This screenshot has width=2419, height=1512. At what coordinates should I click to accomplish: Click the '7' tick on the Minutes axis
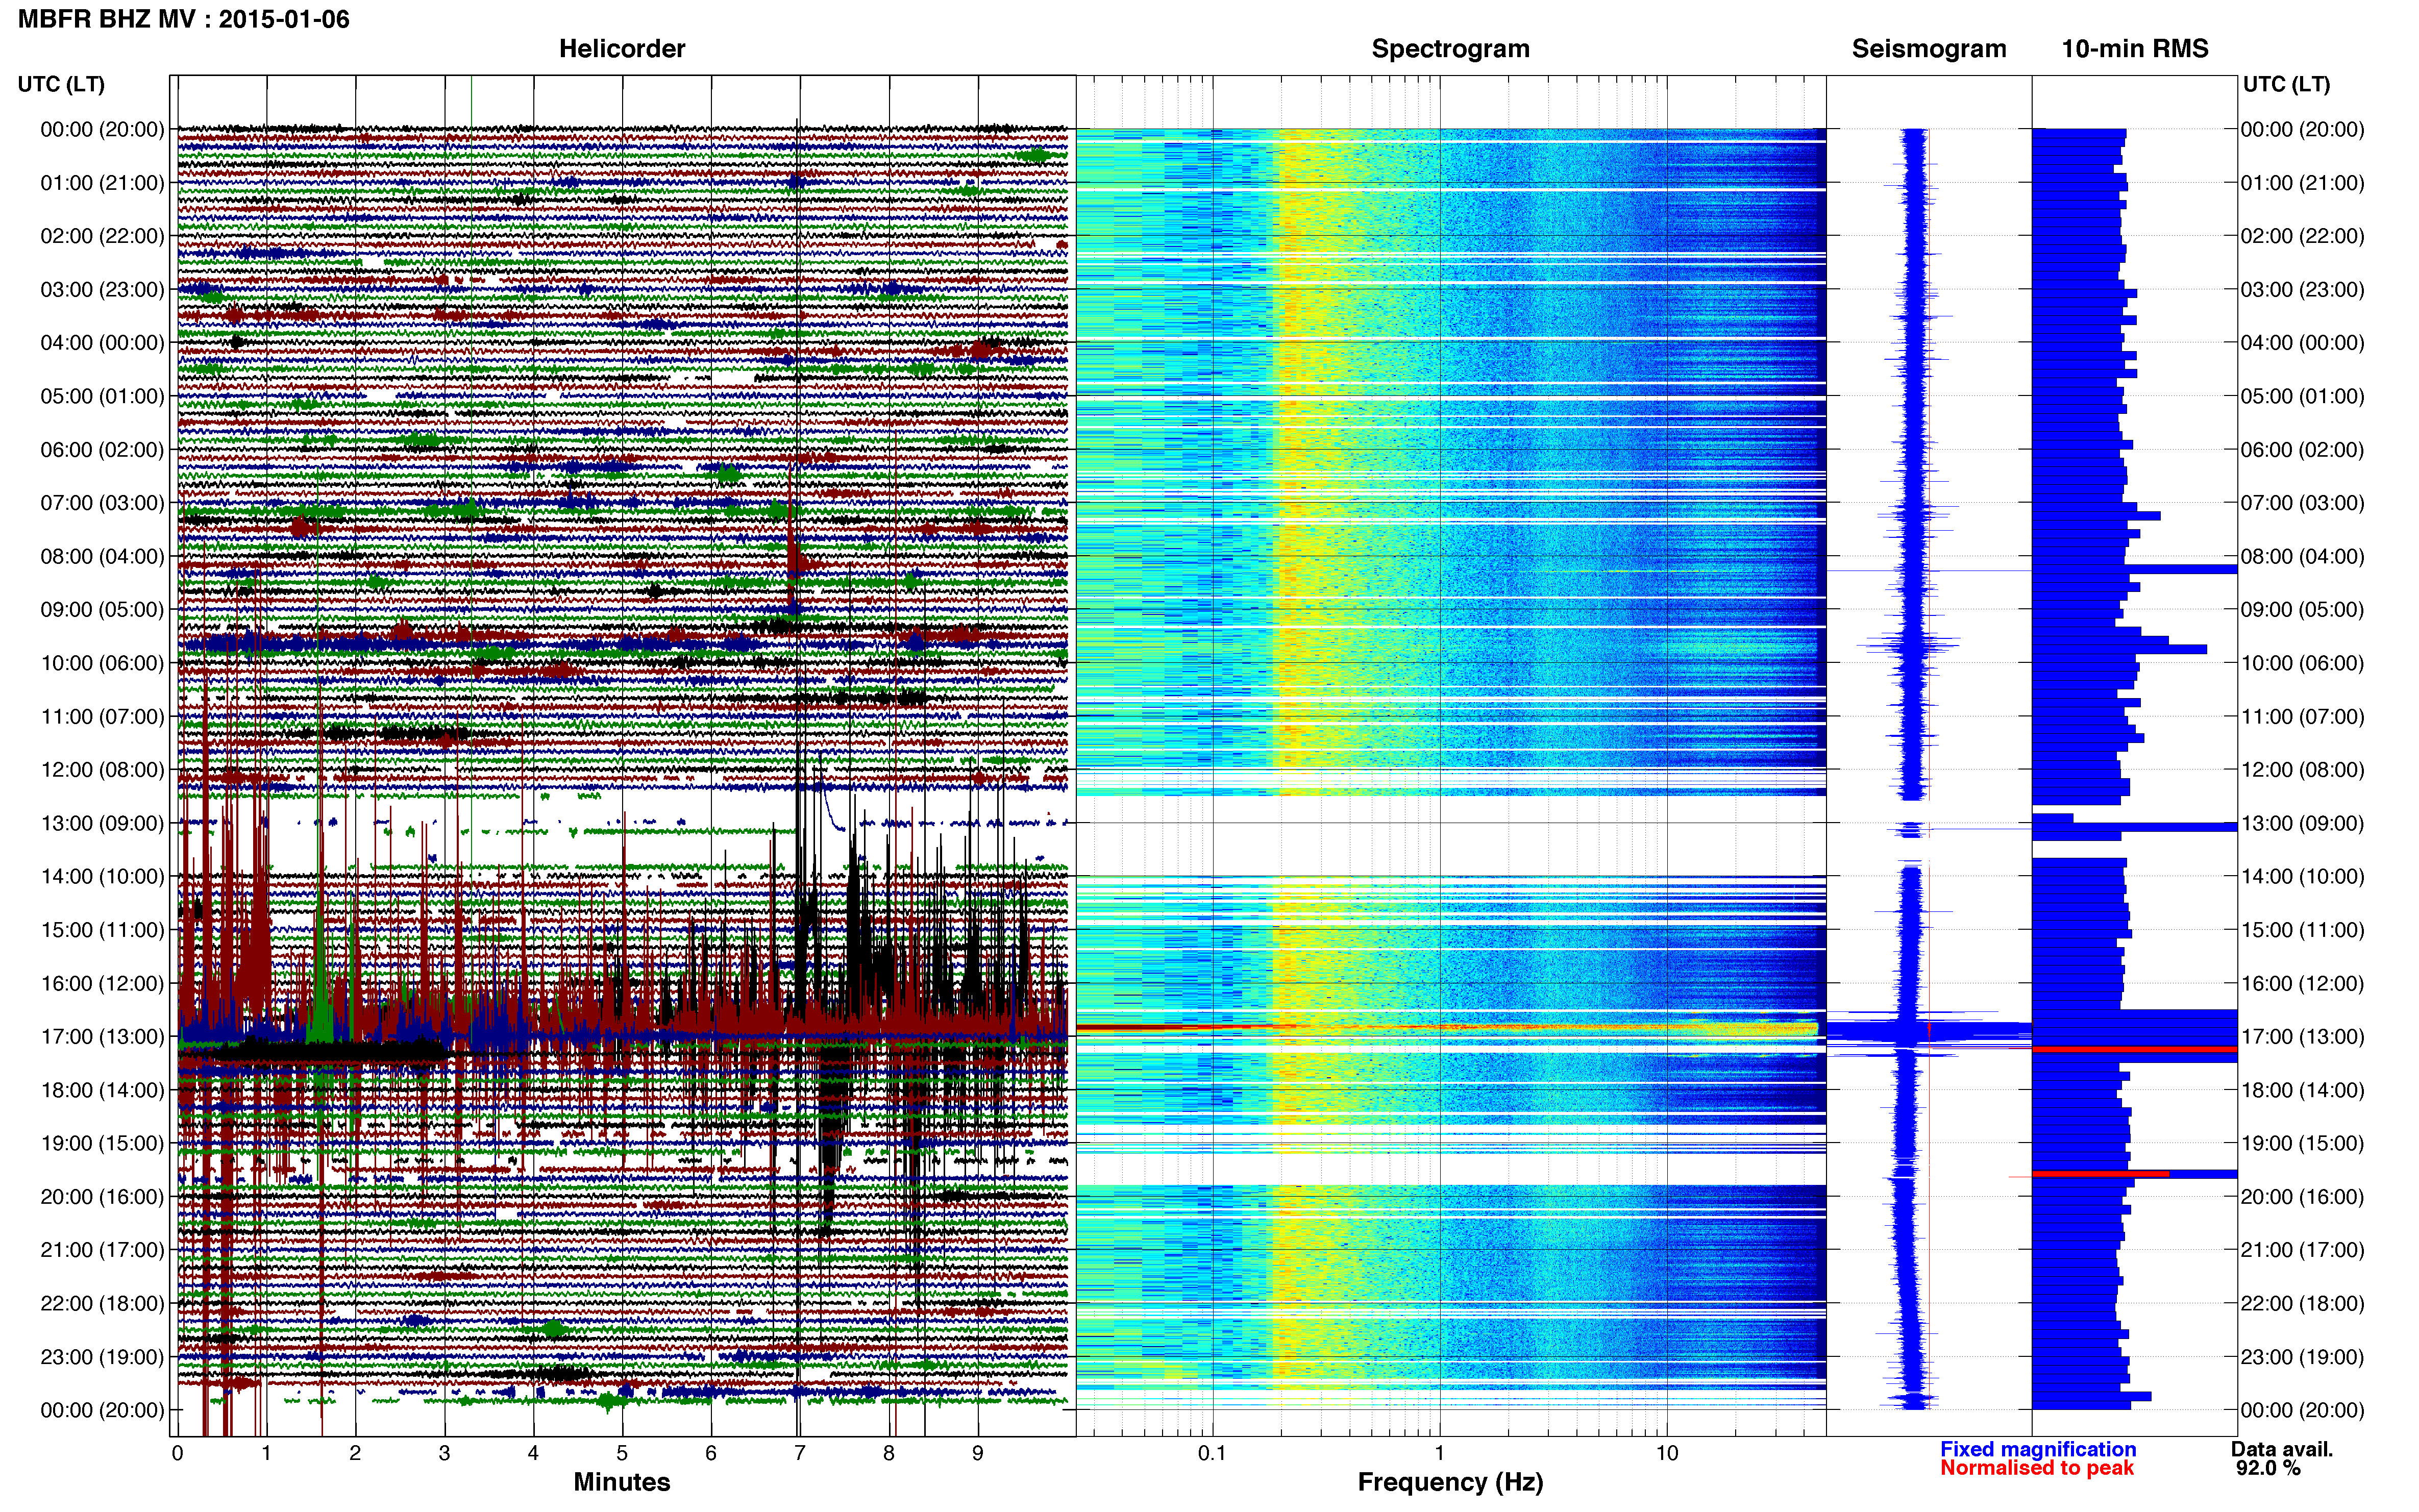click(x=800, y=1453)
